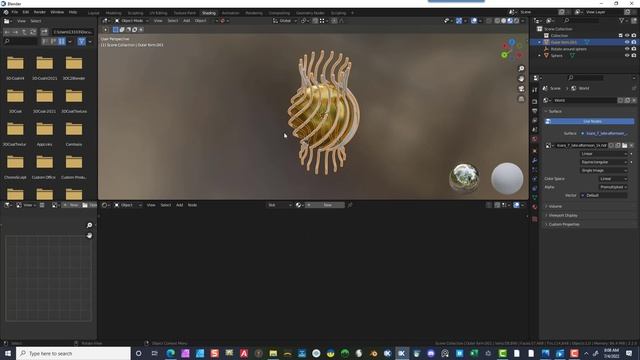Click the Use Nodes button
Screen dimensions: 640x360
(x=589, y=121)
